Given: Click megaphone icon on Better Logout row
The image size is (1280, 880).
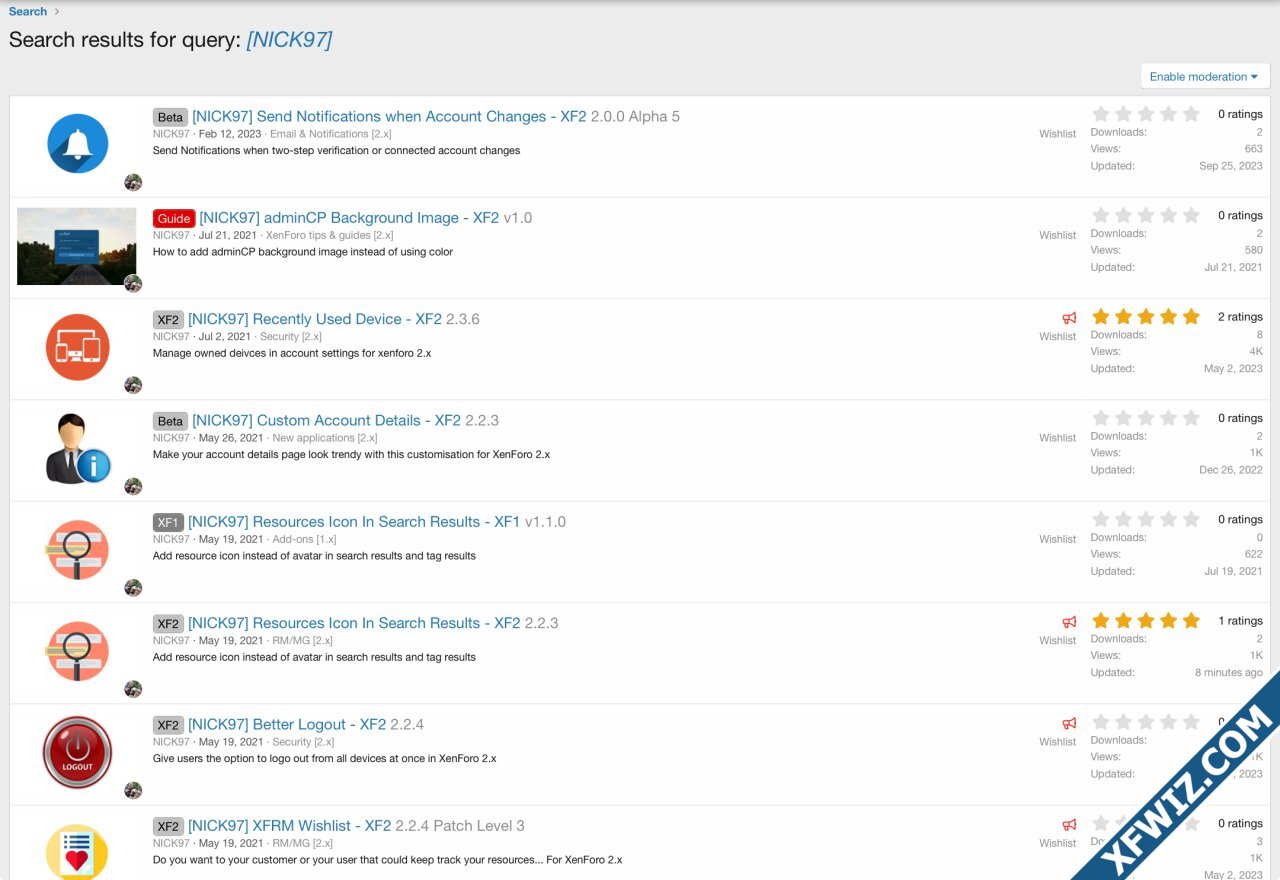Looking at the screenshot, I should pos(1069,723).
